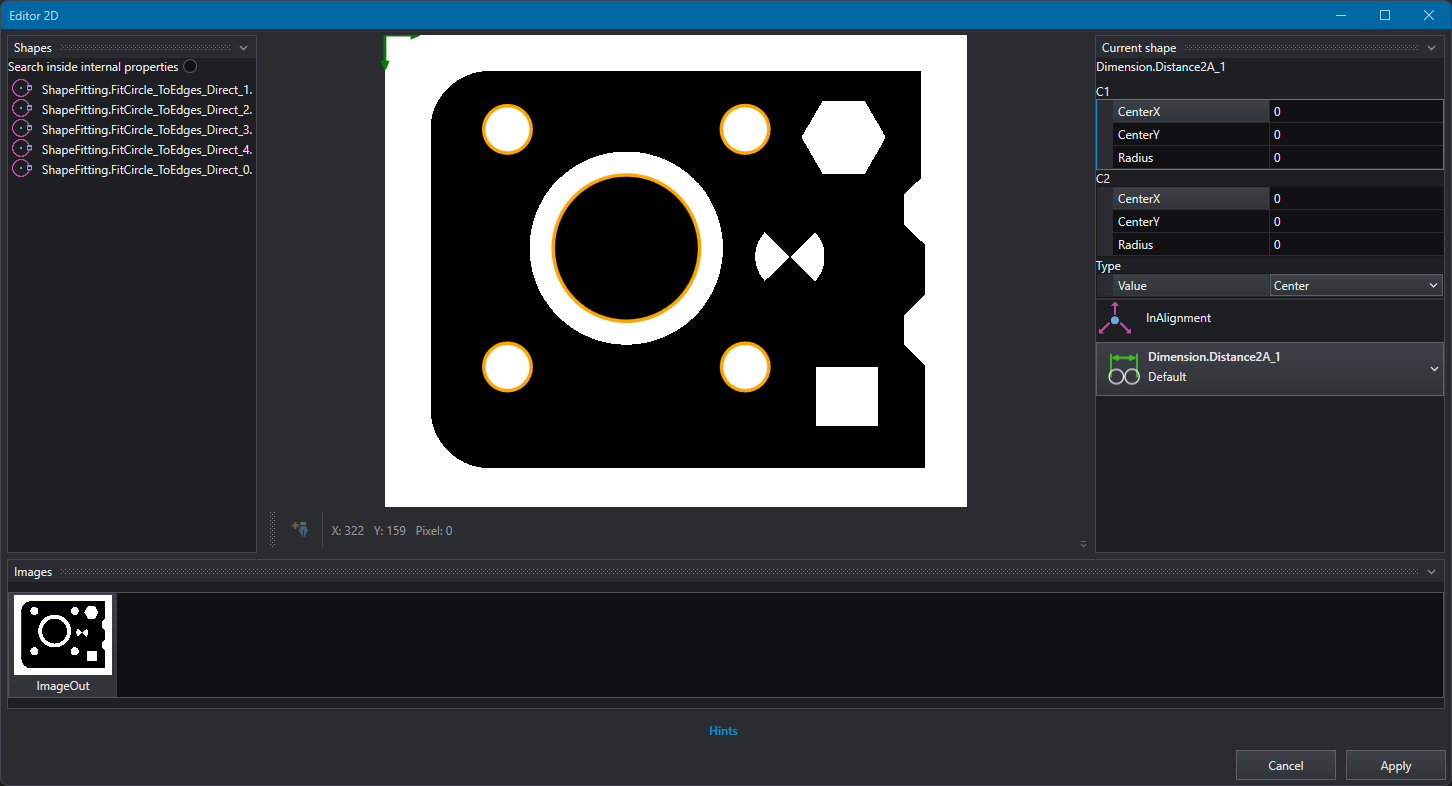The height and width of the screenshot is (786, 1452).
Task: Maximize the Editor 2D window
Action: tap(1385, 15)
